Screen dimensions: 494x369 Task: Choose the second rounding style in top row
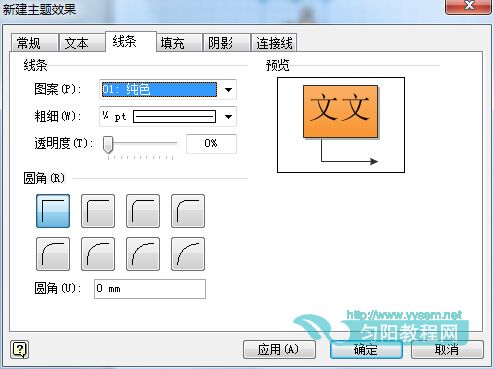(98, 211)
